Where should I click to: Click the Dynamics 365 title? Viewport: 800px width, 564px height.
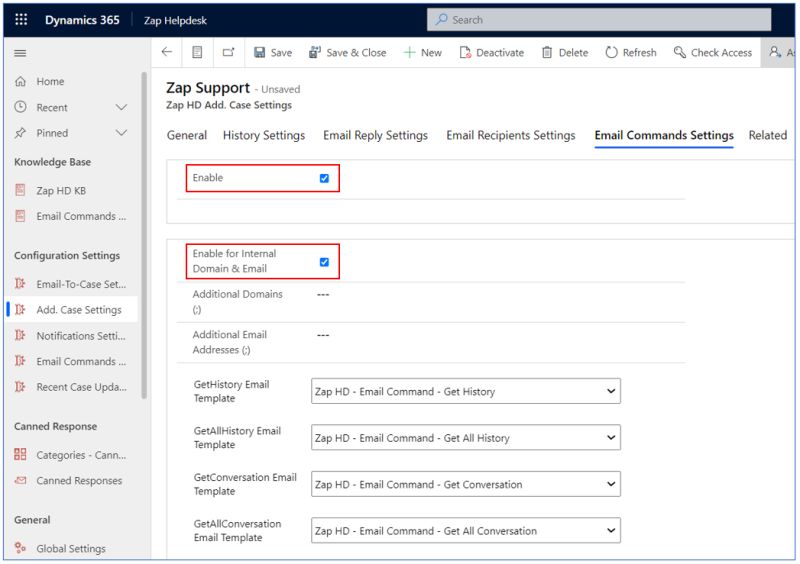[82, 20]
